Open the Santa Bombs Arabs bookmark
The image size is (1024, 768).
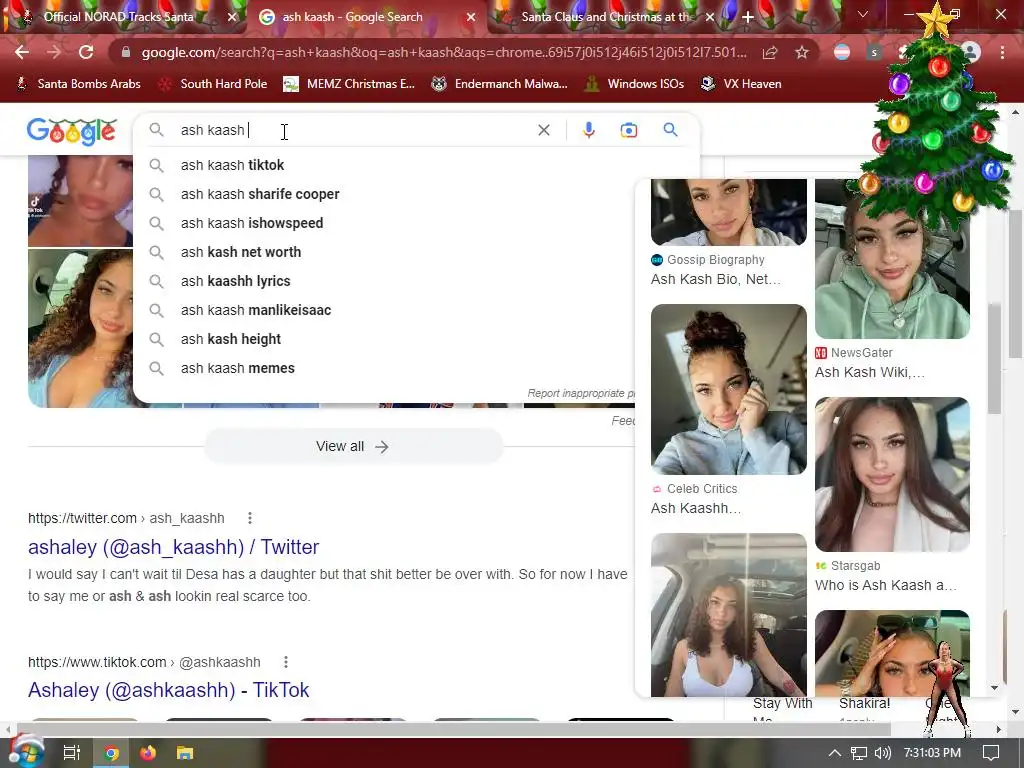78,84
